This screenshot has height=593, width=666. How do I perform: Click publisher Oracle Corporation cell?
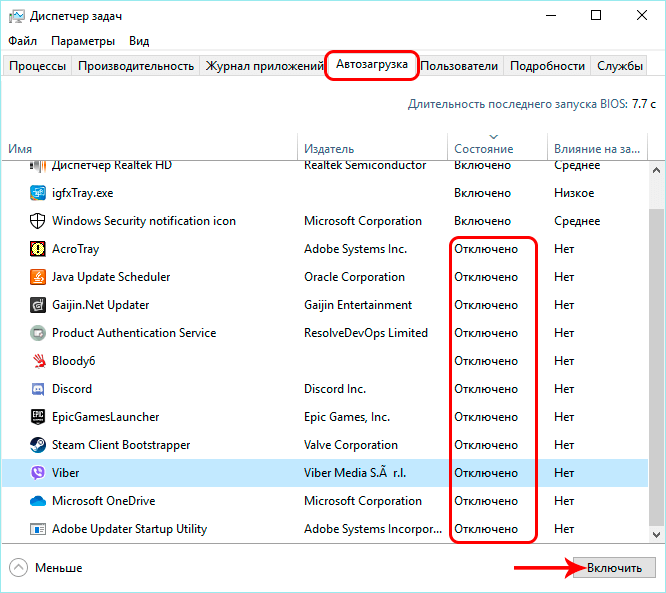click(354, 277)
